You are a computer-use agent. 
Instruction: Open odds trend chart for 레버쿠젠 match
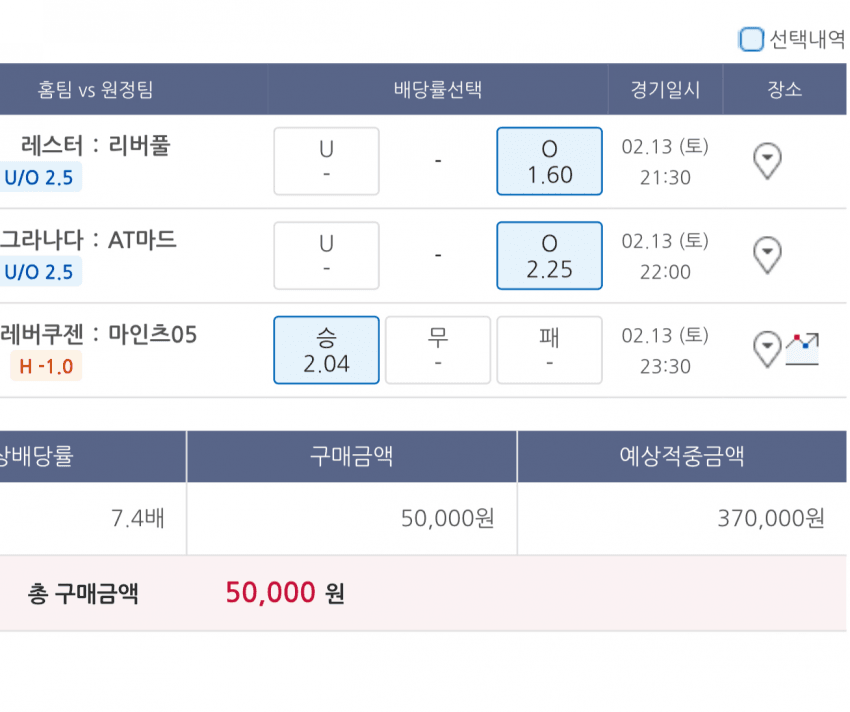pos(802,349)
